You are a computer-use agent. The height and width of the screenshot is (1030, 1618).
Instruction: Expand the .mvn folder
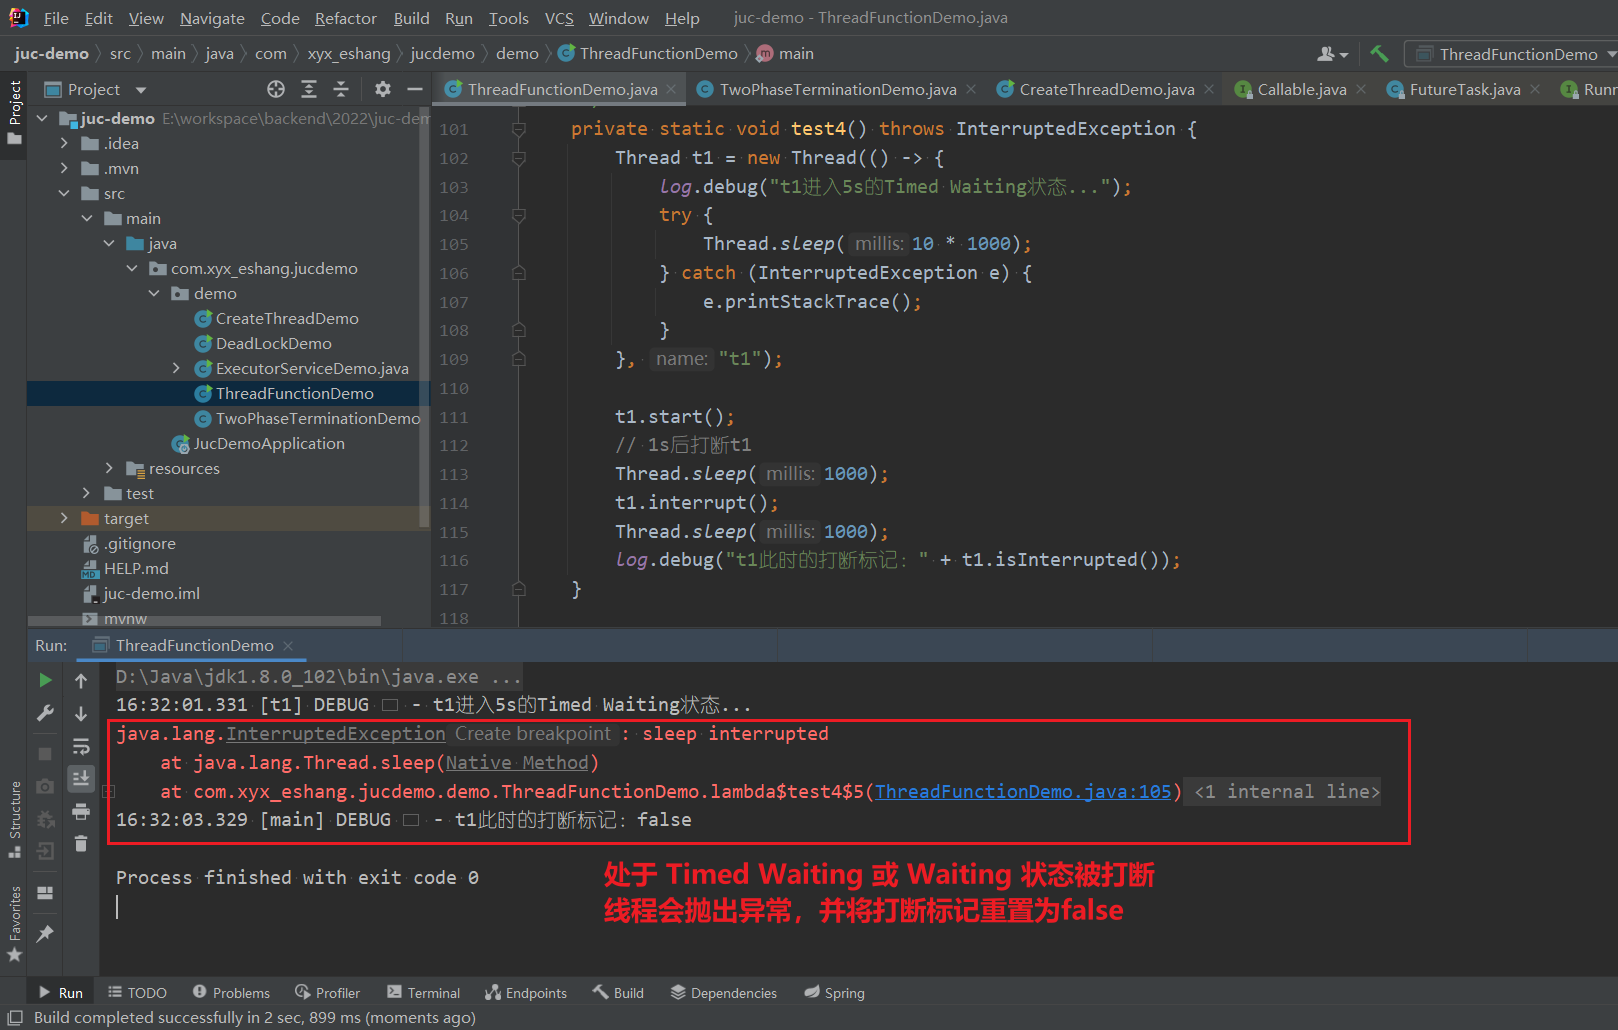point(64,168)
